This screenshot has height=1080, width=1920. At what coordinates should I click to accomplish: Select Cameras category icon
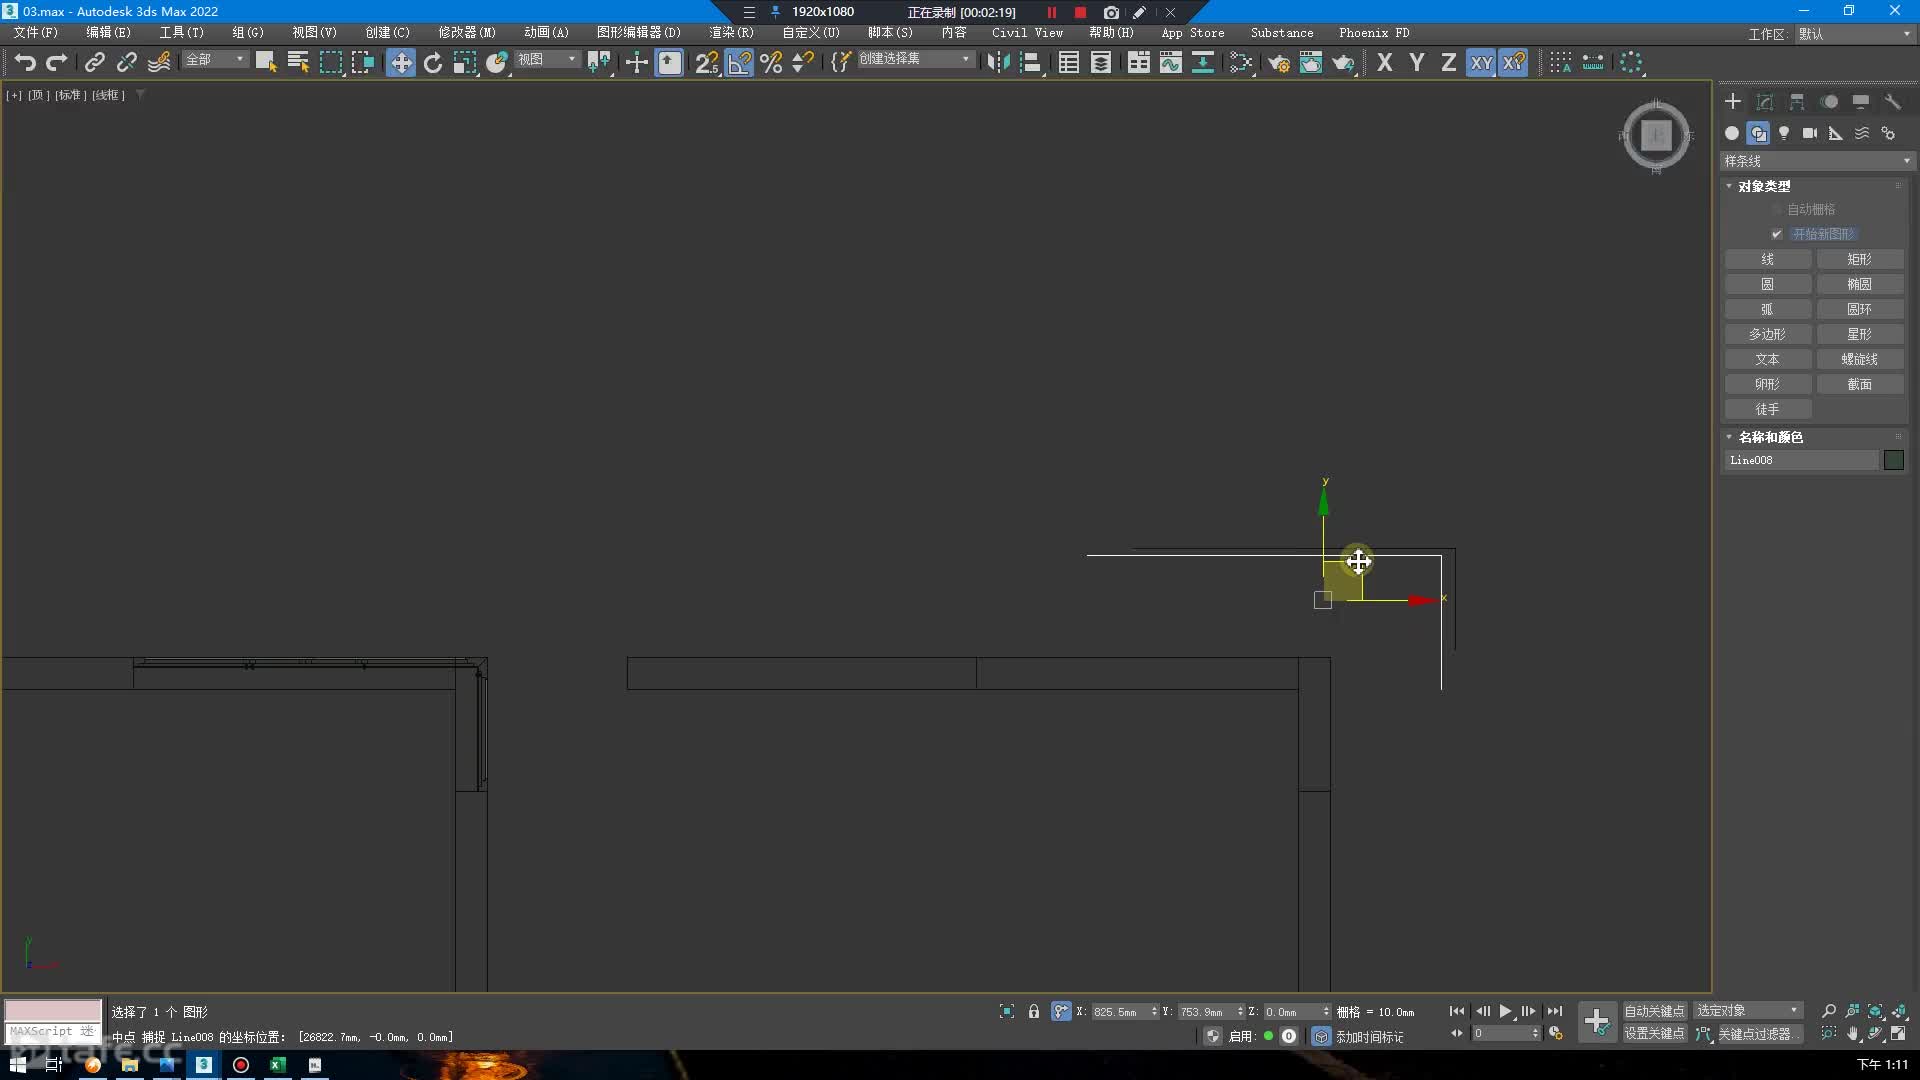click(1810, 133)
